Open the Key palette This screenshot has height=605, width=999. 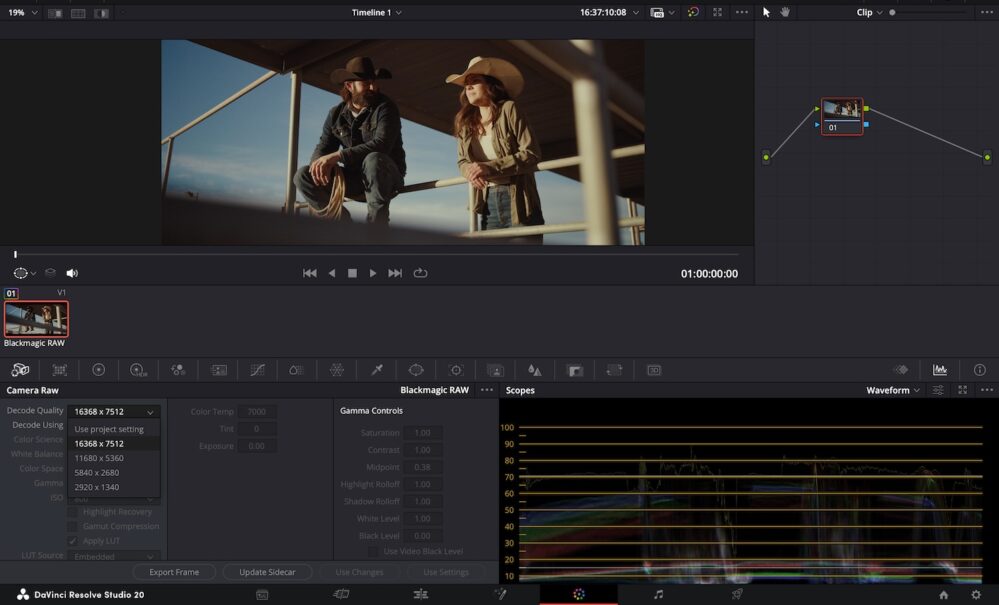click(575, 370)
